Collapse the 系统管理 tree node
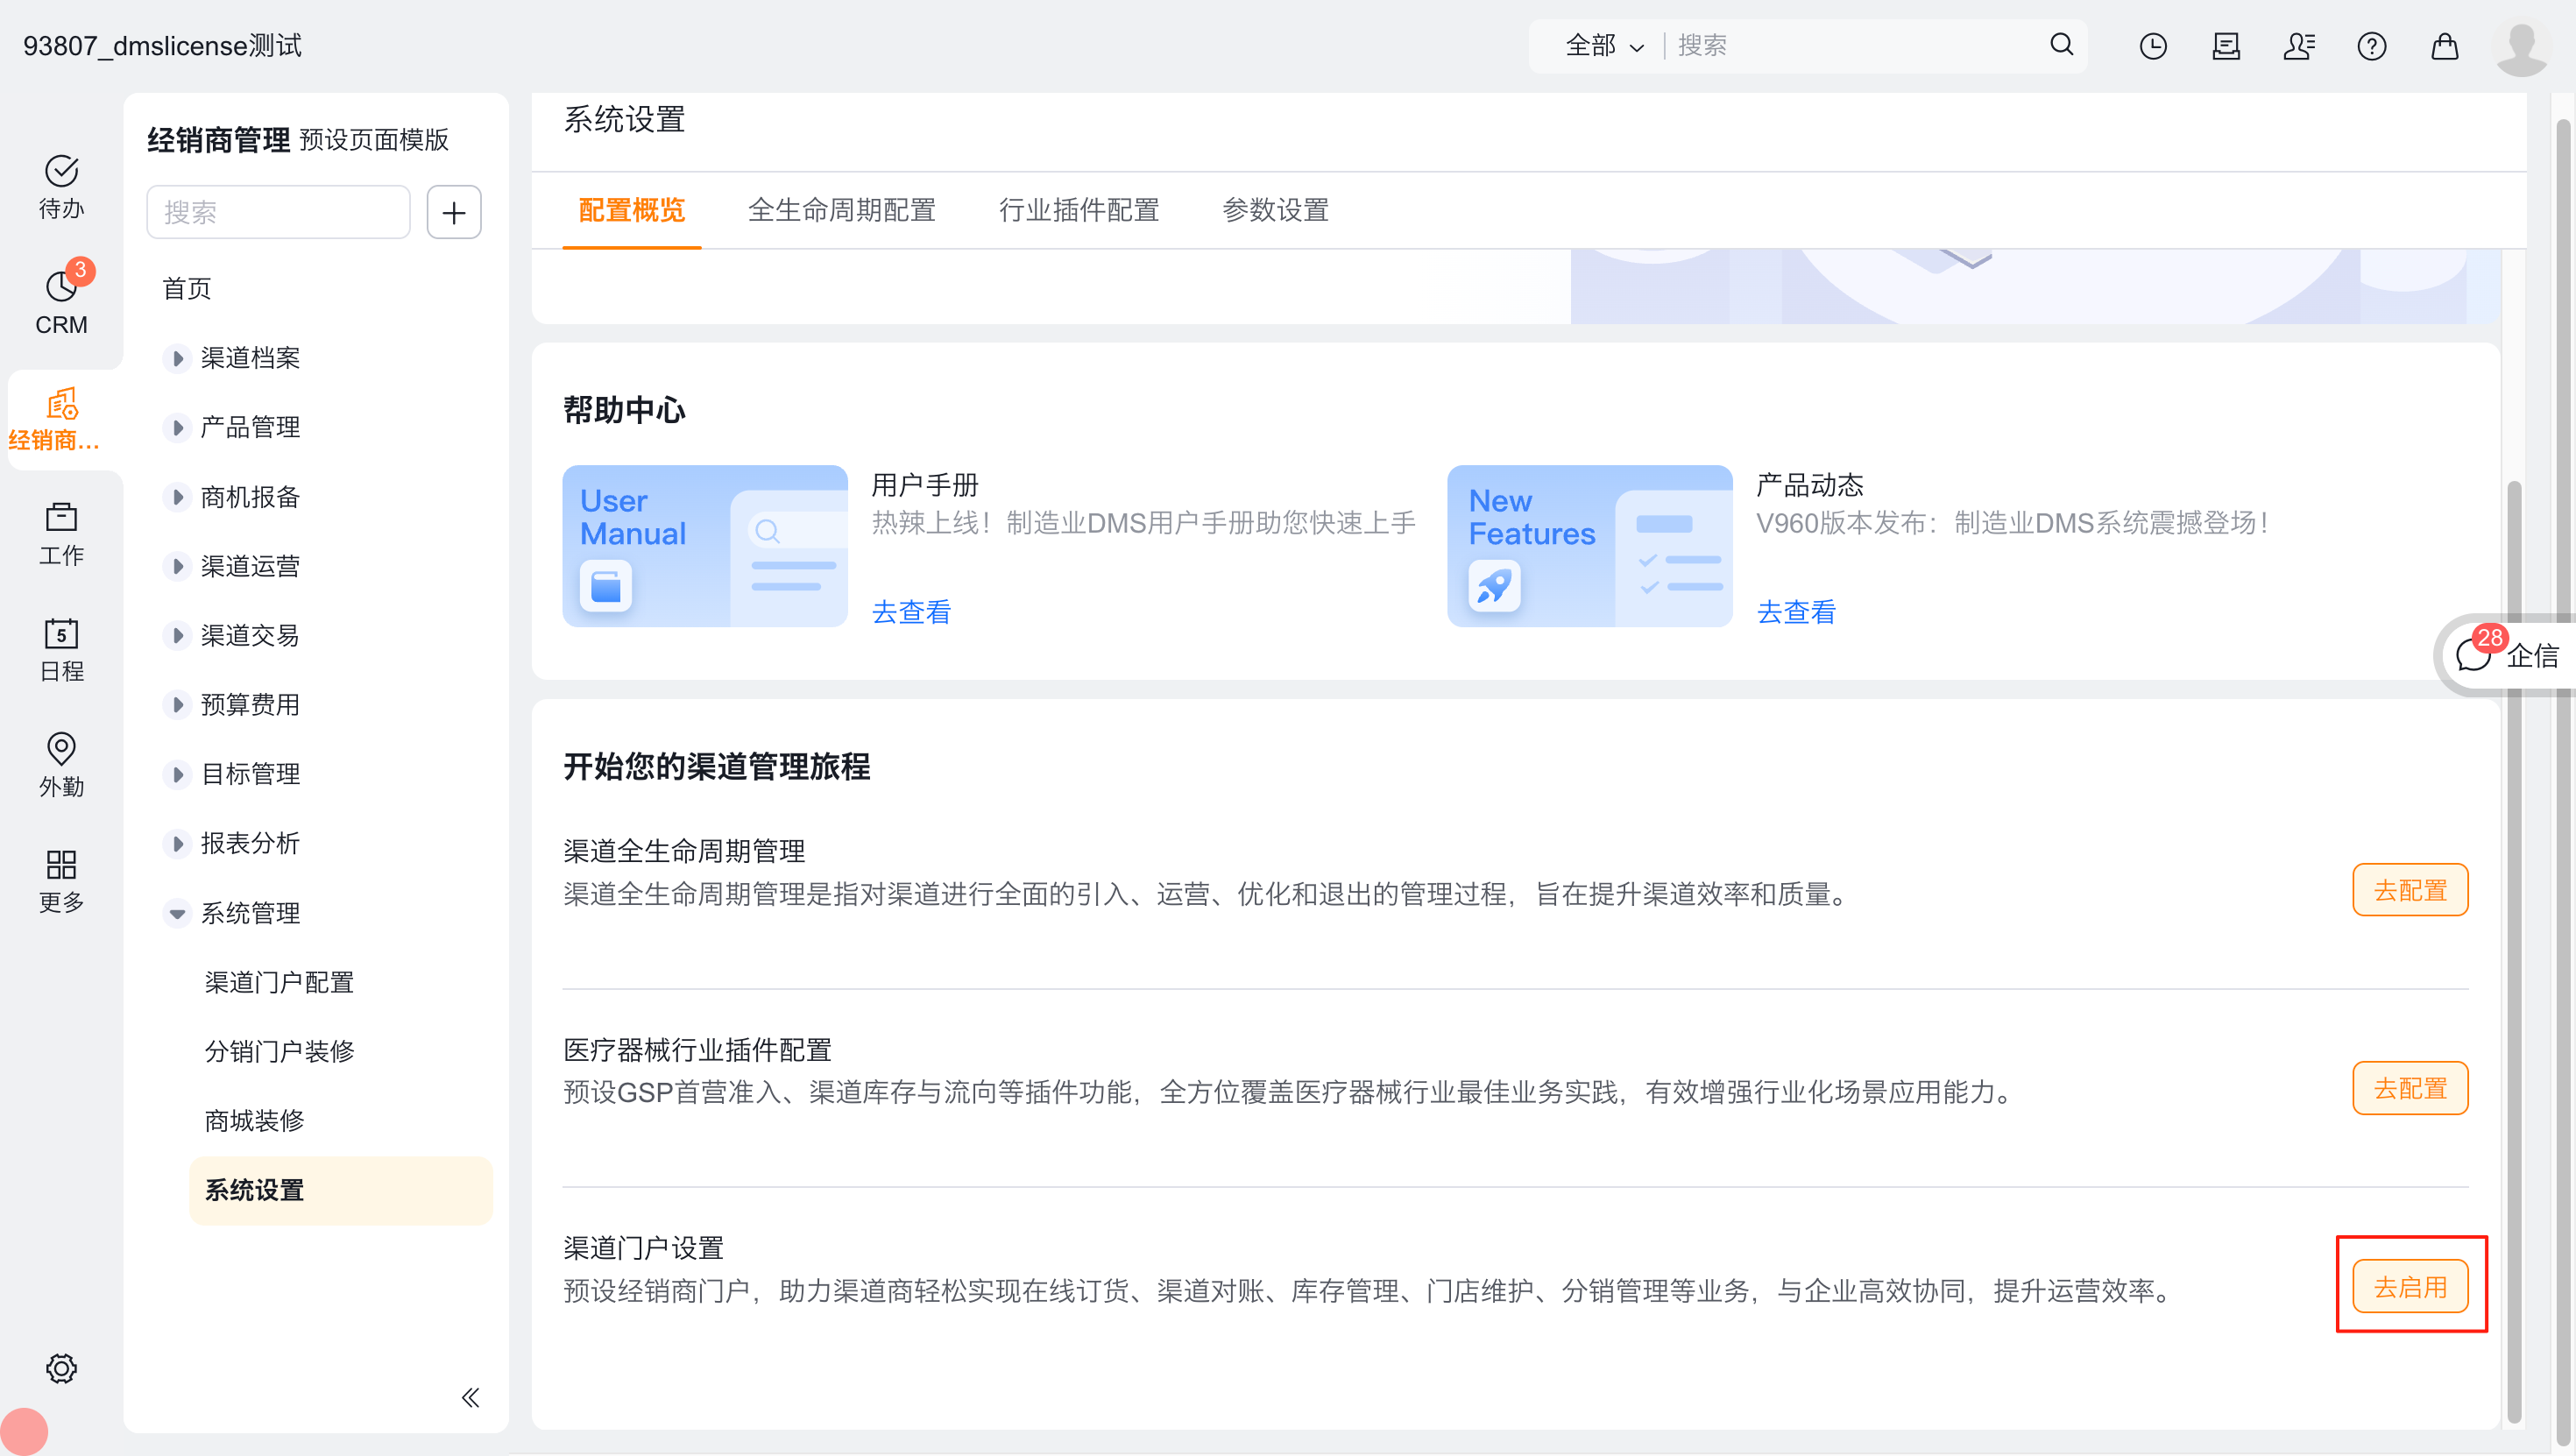2576x1456 pixels. pos(177,913)
